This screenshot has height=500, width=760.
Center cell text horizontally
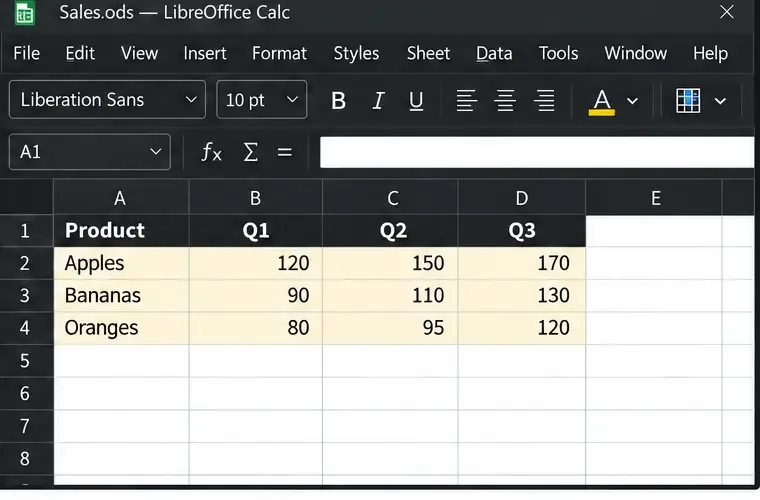(505, 101)
